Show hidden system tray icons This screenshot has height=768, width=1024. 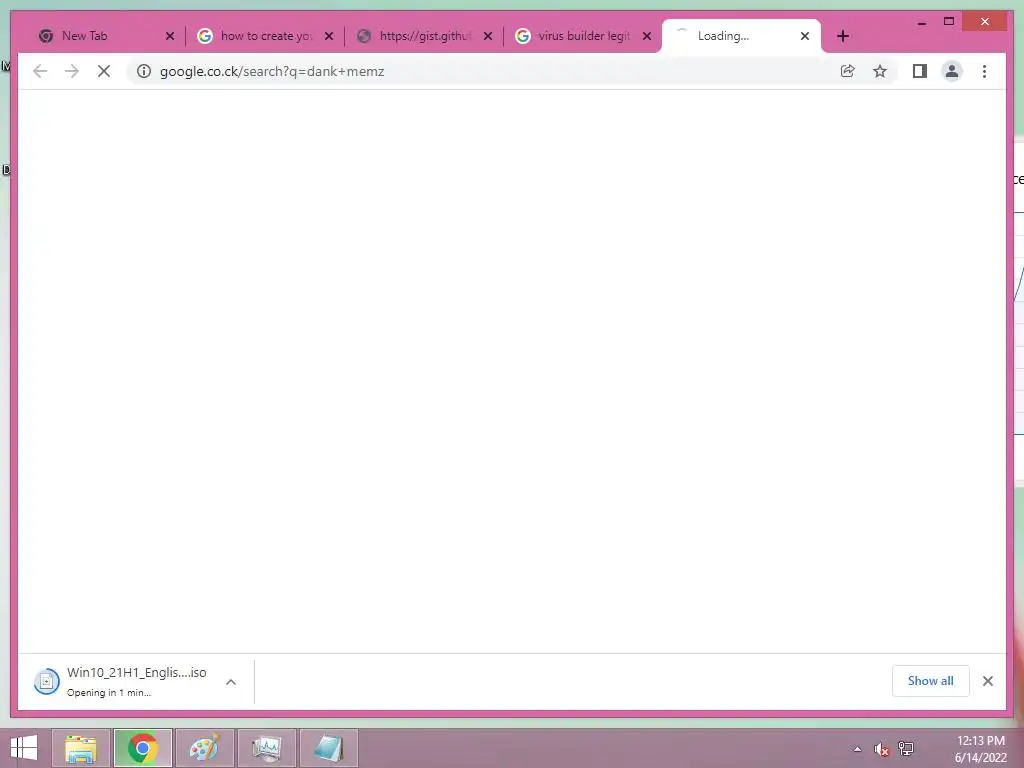click(857, 749)
